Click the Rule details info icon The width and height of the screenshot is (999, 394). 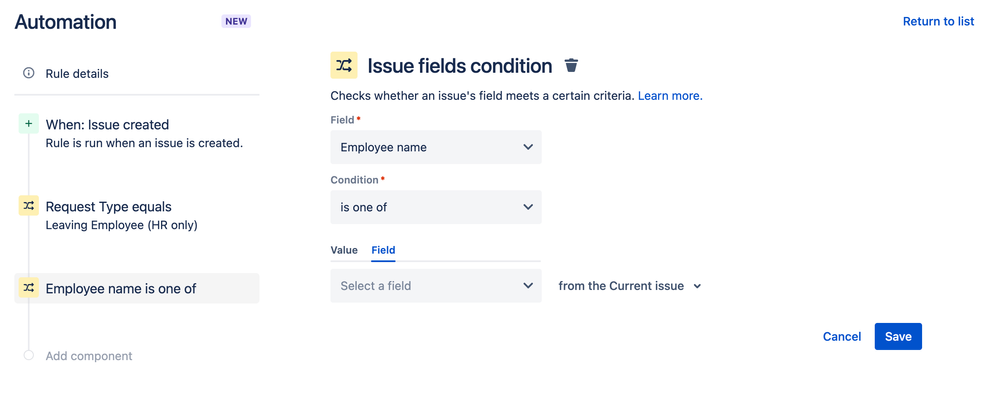coord(29,73)
